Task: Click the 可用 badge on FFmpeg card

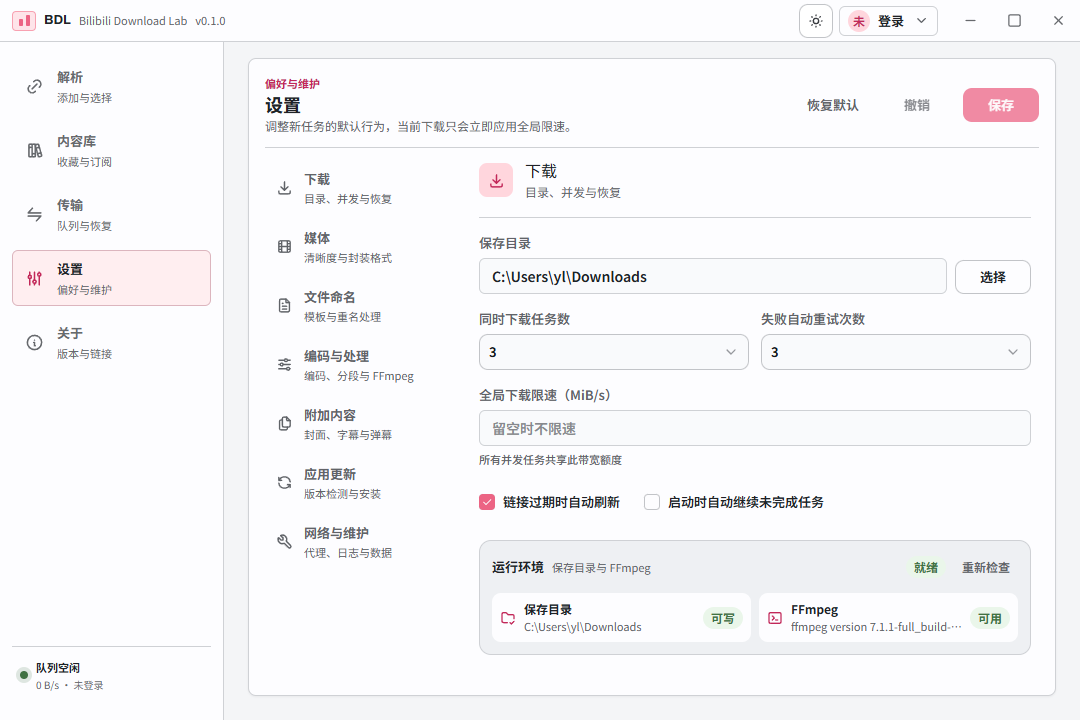Action: click(x=990, y=619)
